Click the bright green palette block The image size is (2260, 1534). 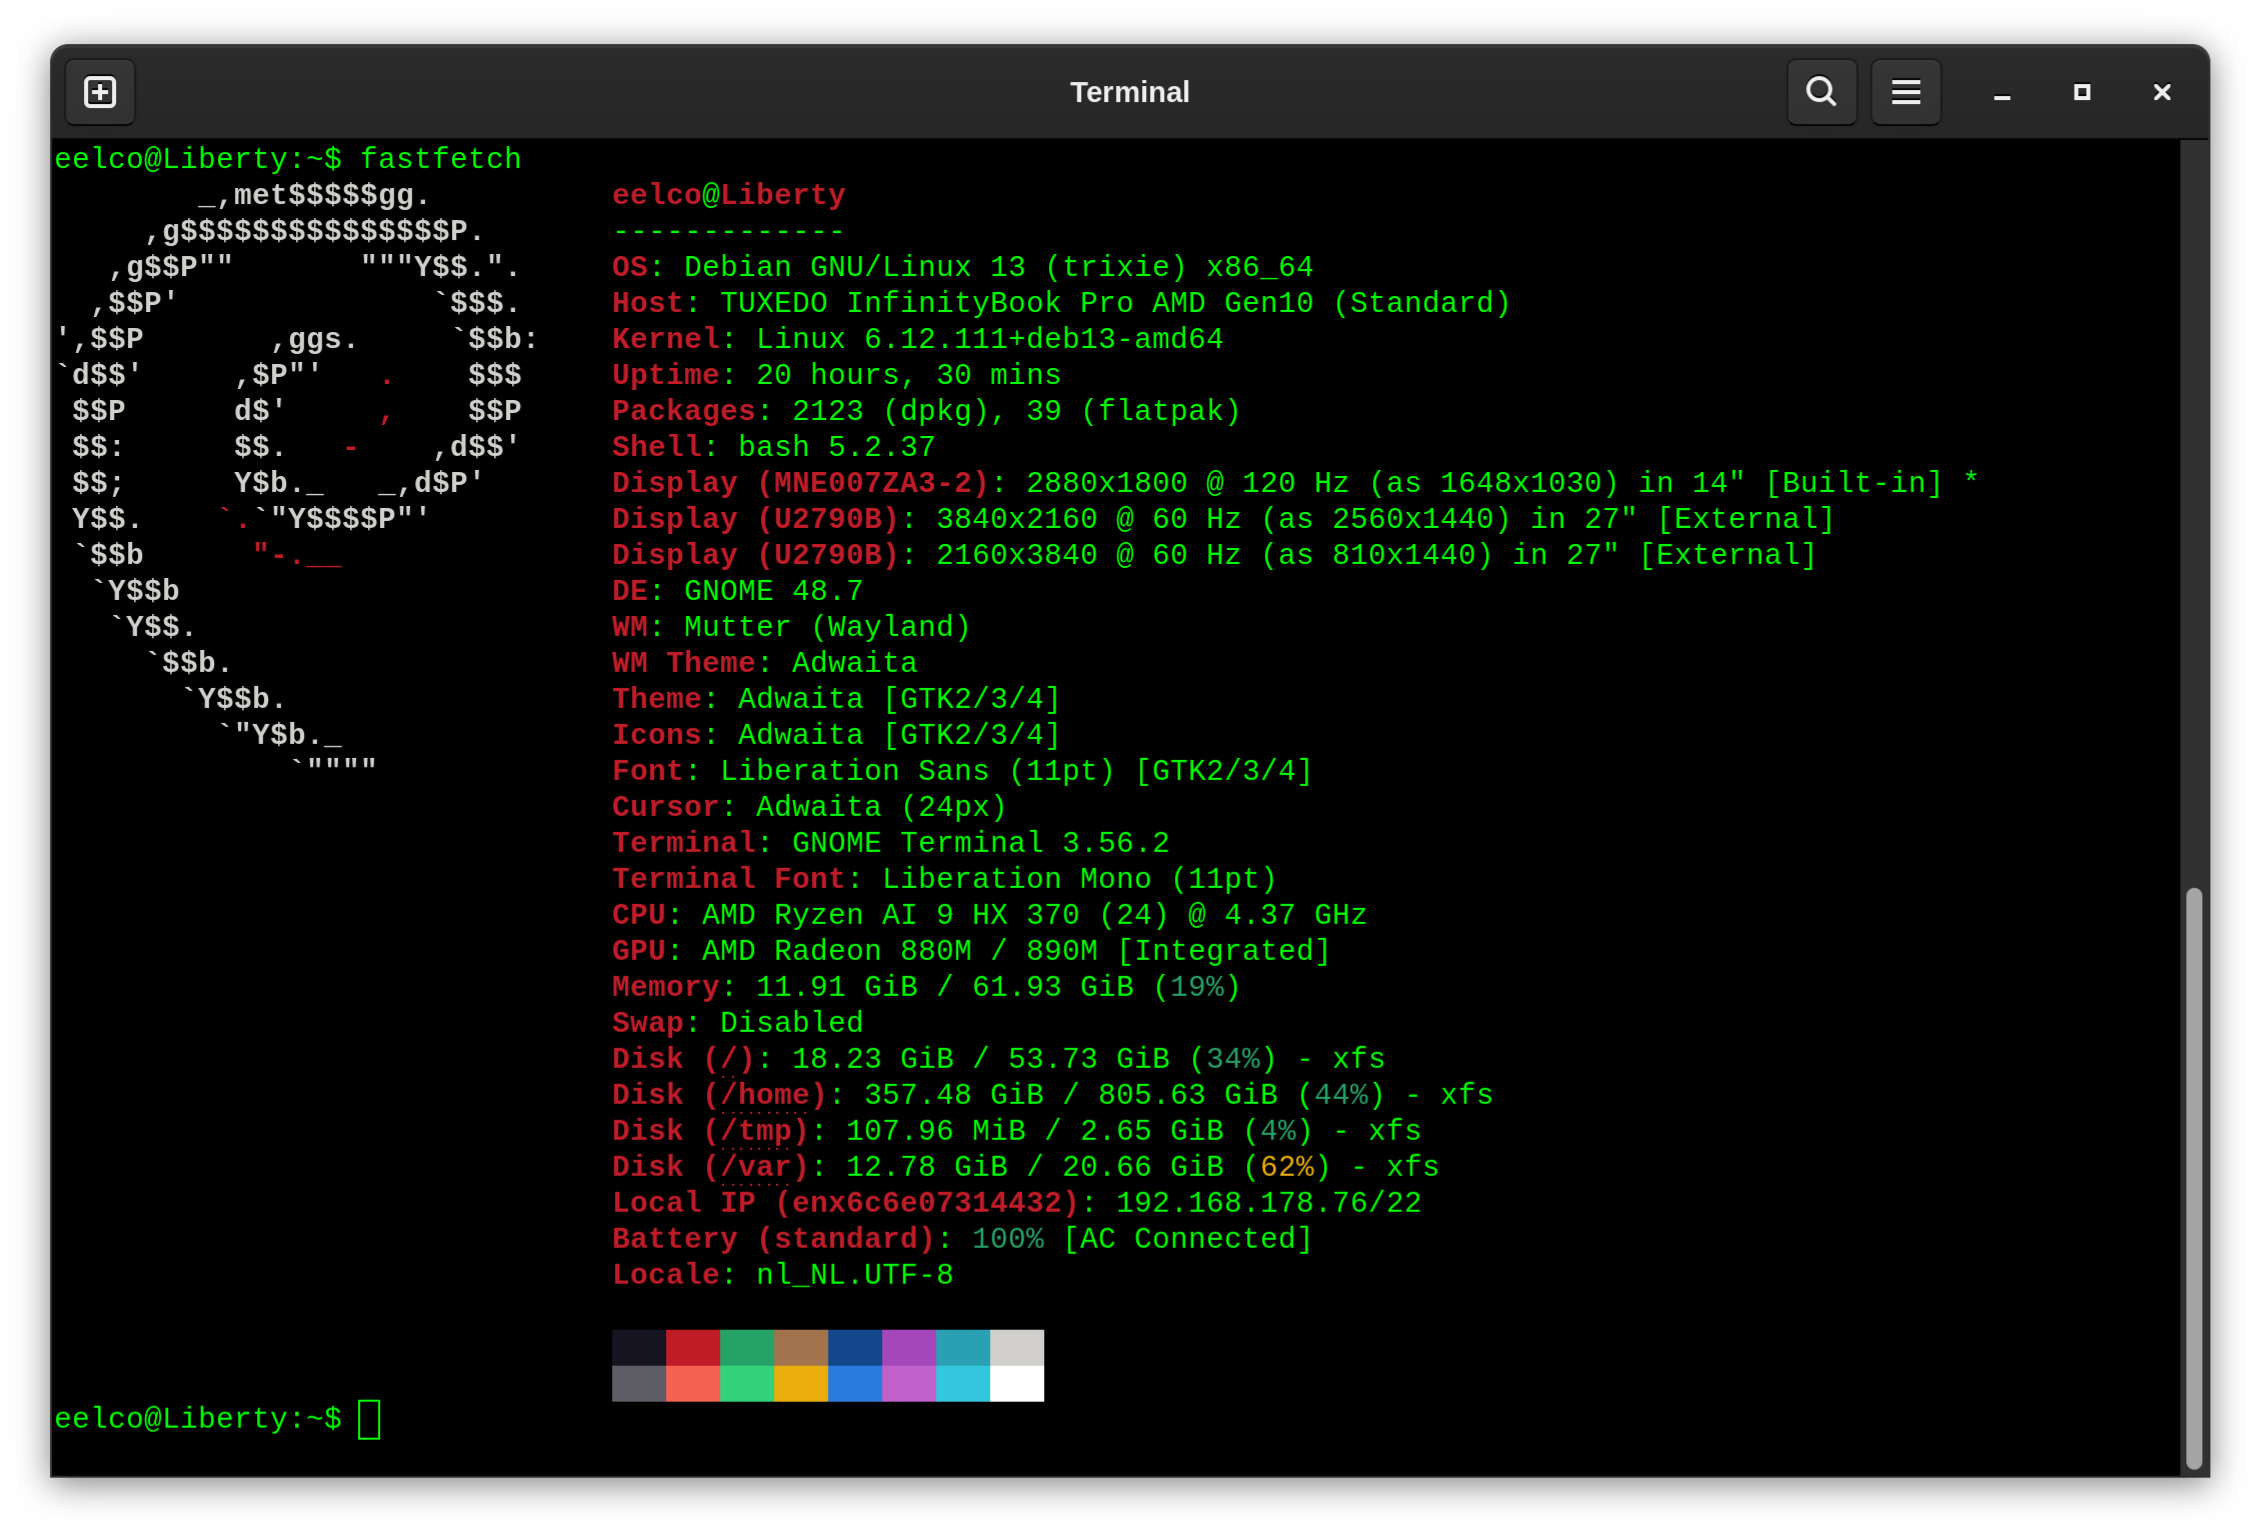747,1383
